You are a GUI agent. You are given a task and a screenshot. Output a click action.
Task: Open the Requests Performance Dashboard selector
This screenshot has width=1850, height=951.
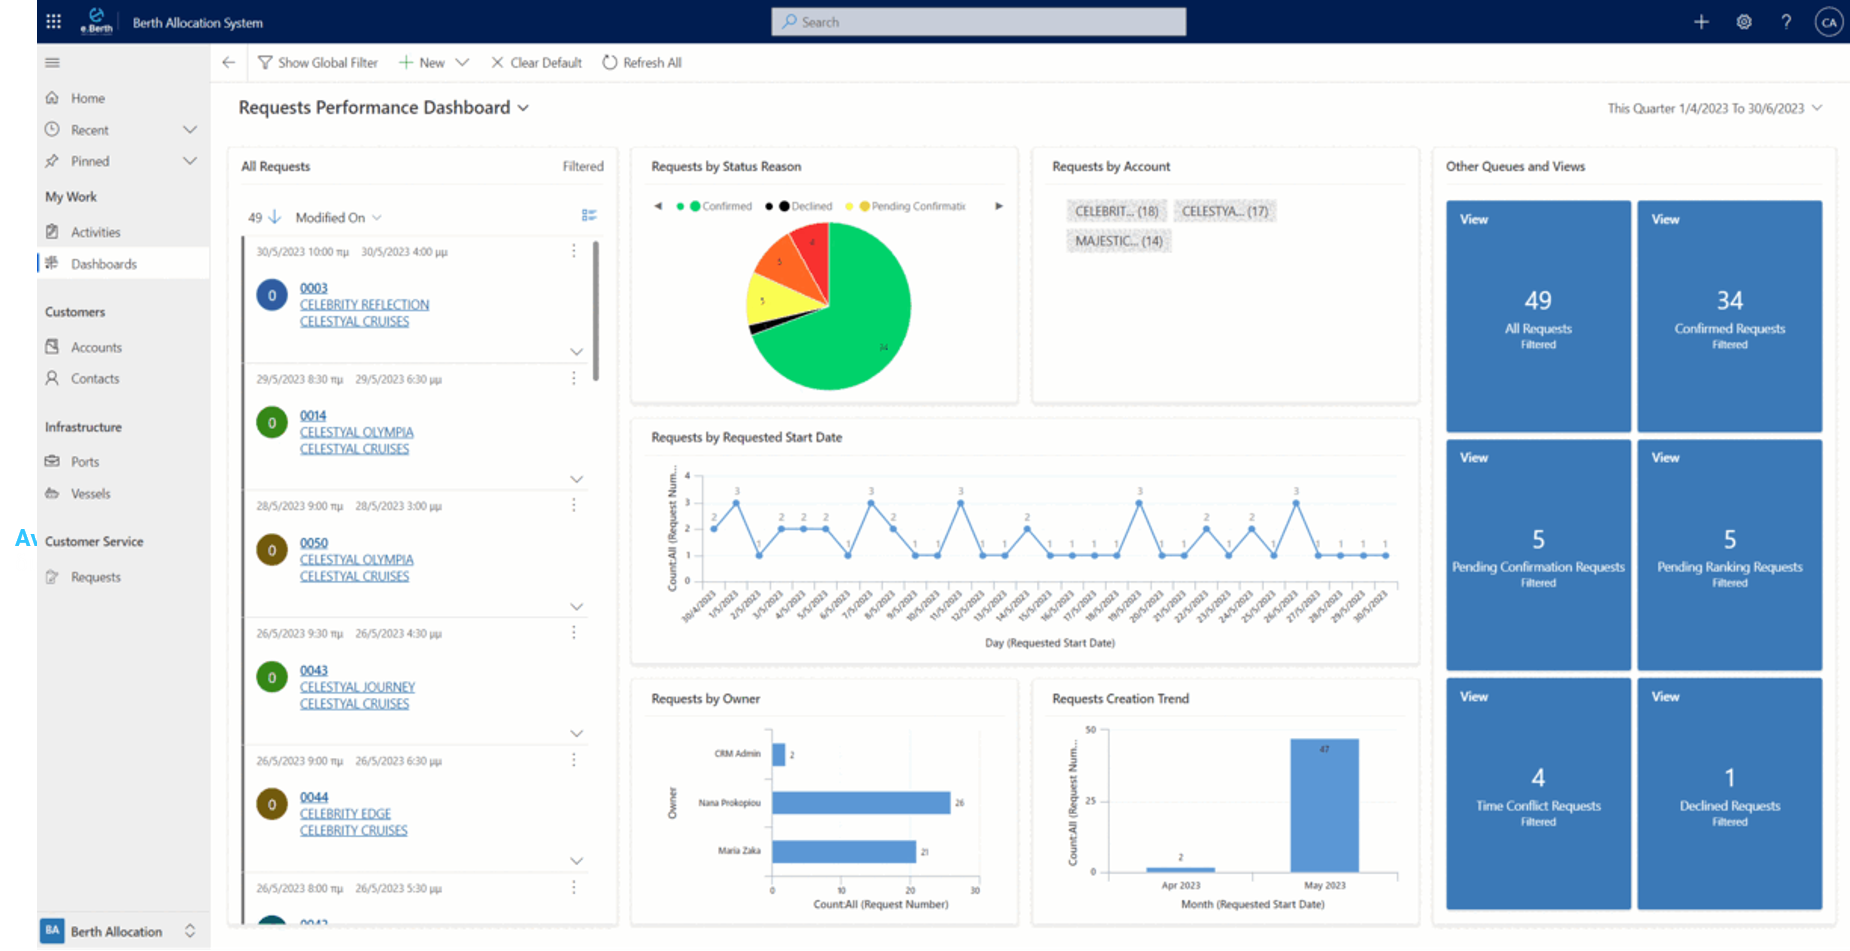pyautogui.click(x=384, y=107)
